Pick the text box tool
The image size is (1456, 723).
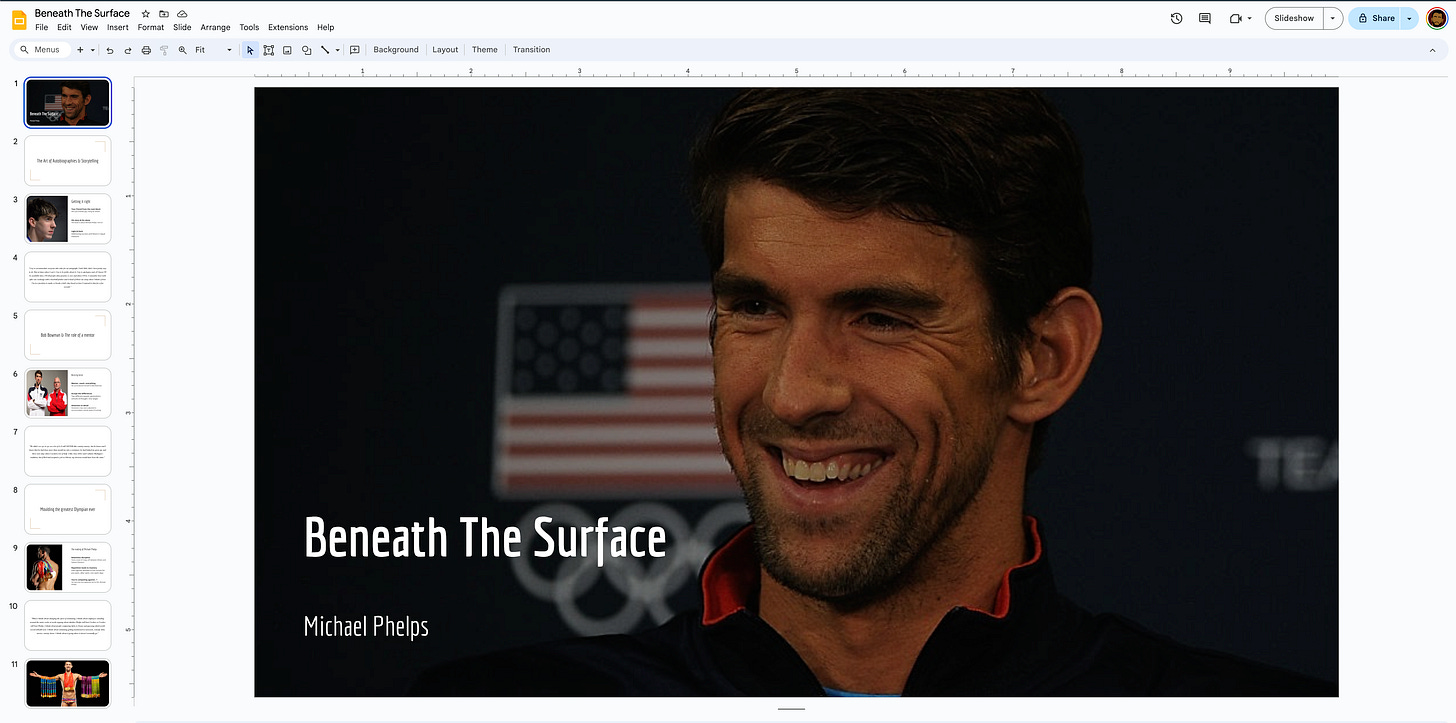[269, 50]
